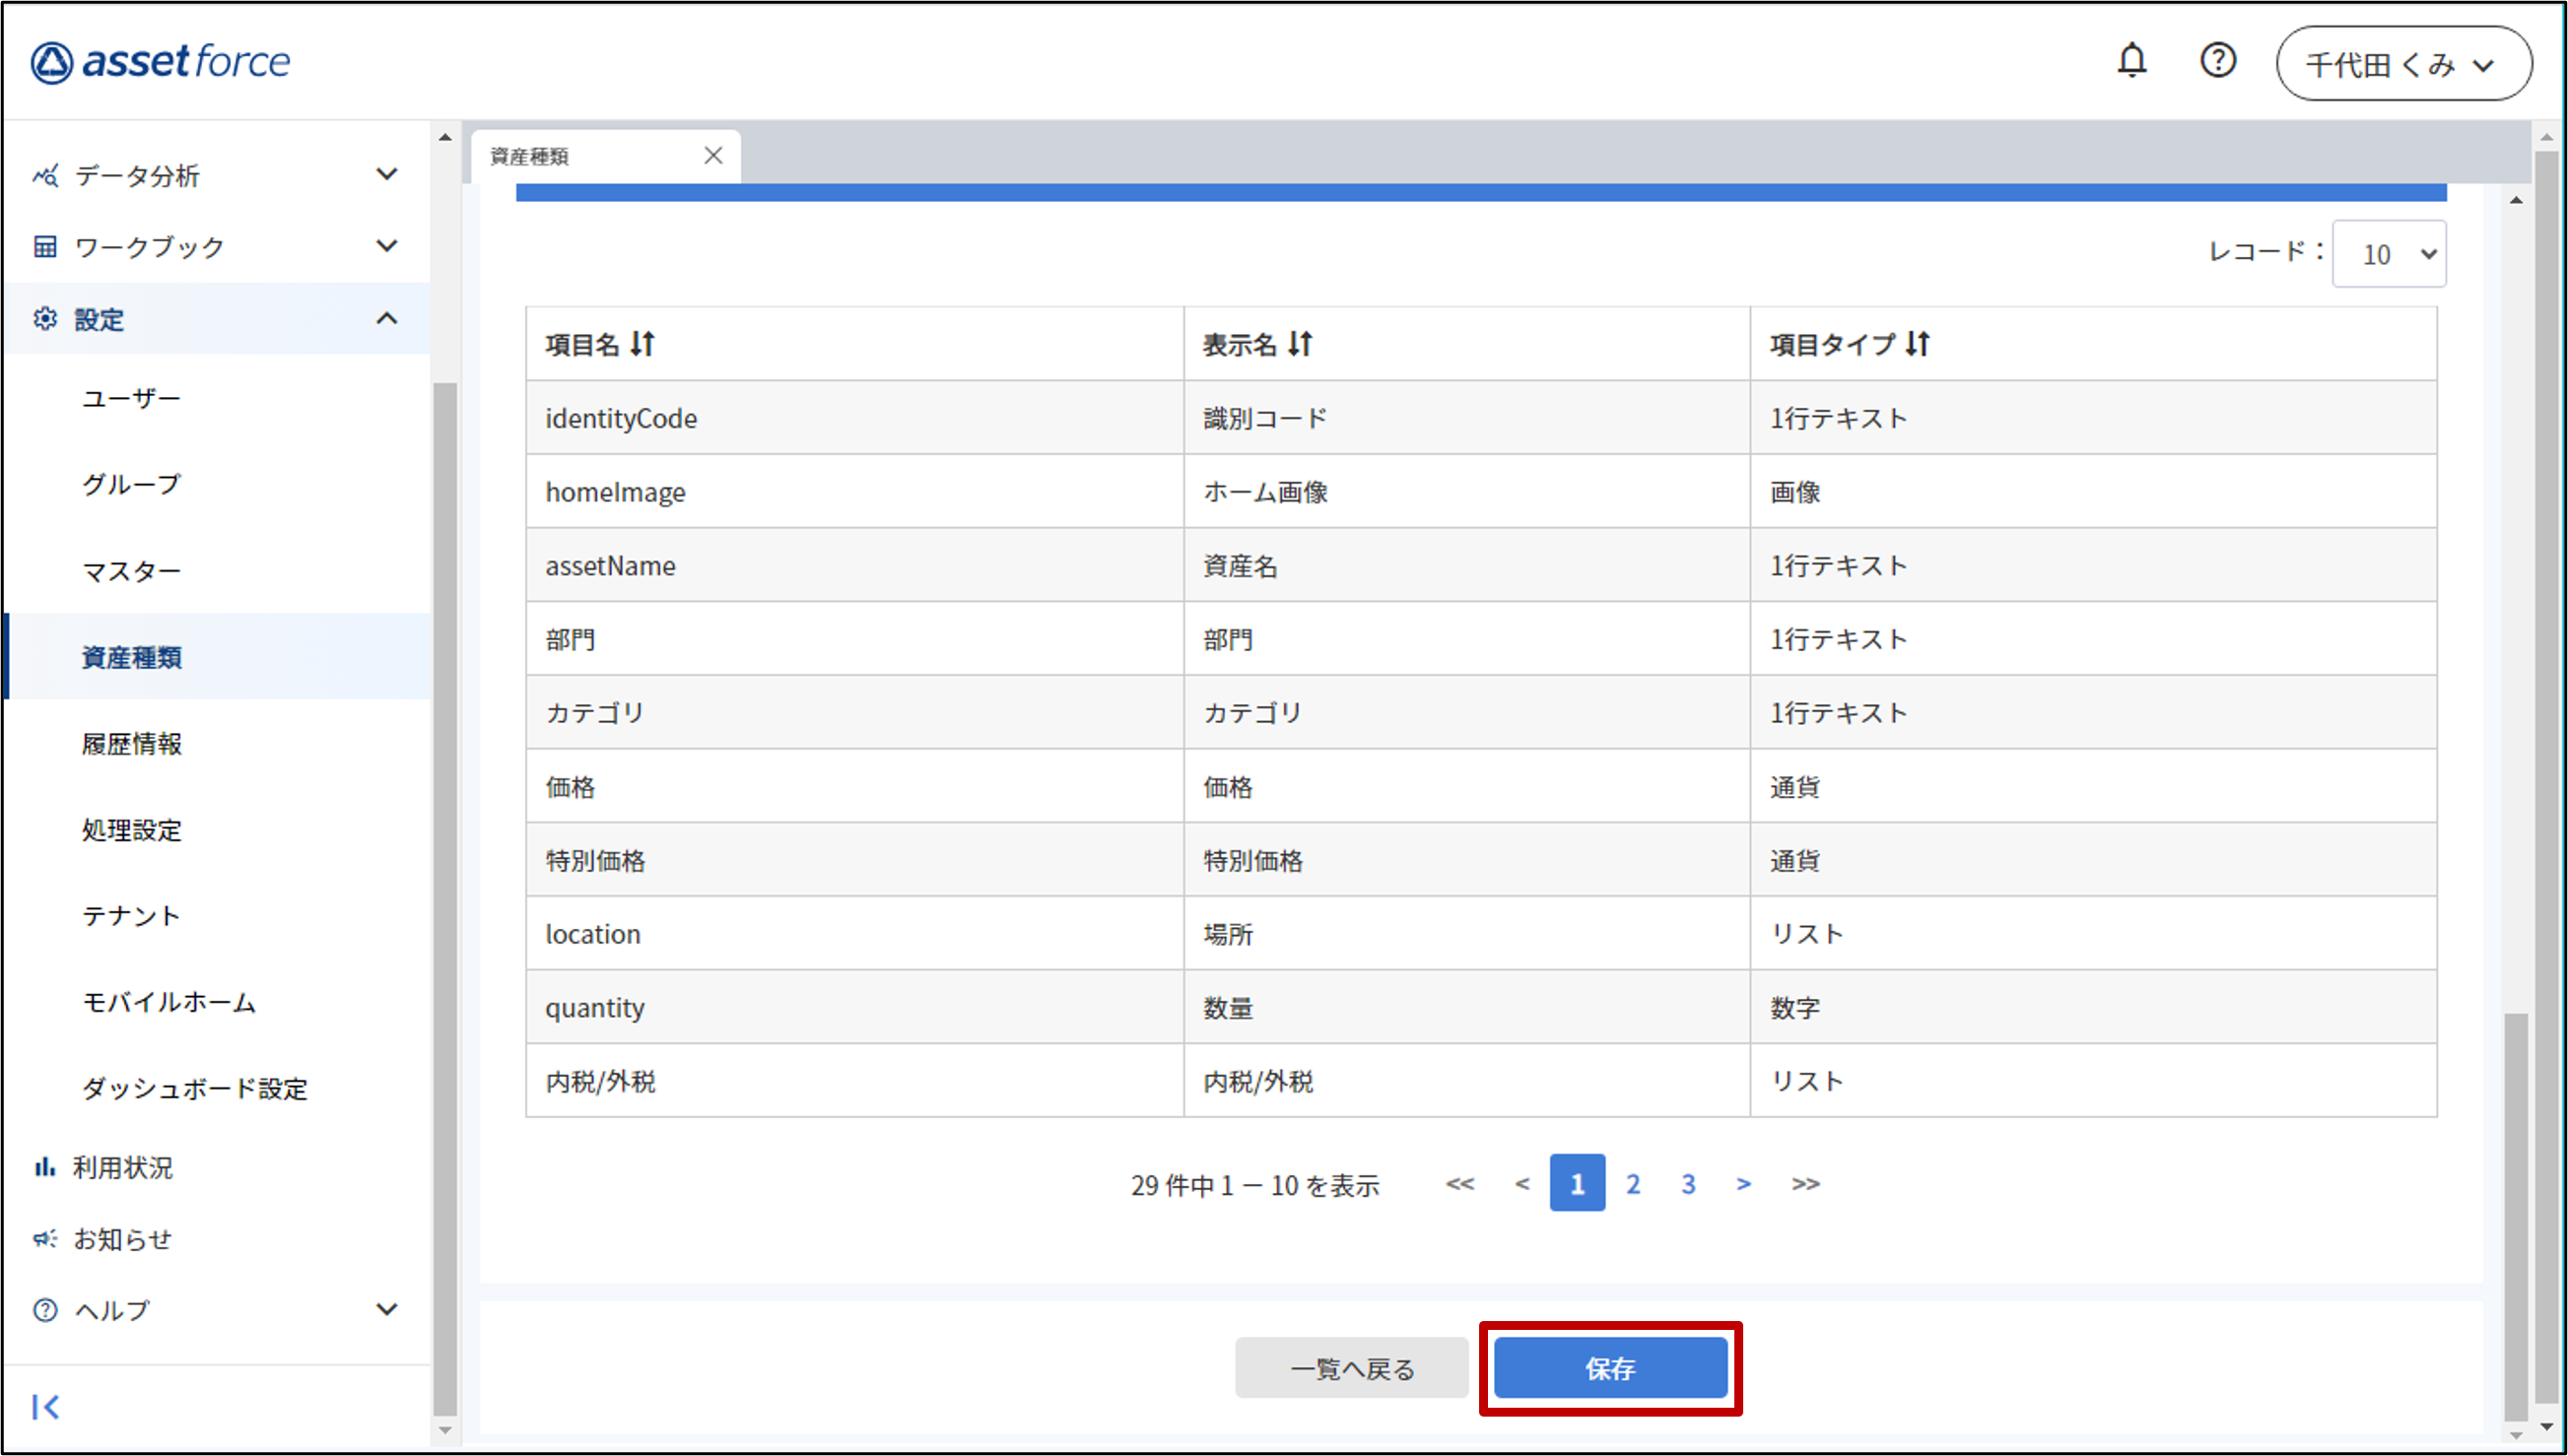Sort by 項目名 column sort icon
This screenshot has width=2568, height=1456.
coord(643,344)
